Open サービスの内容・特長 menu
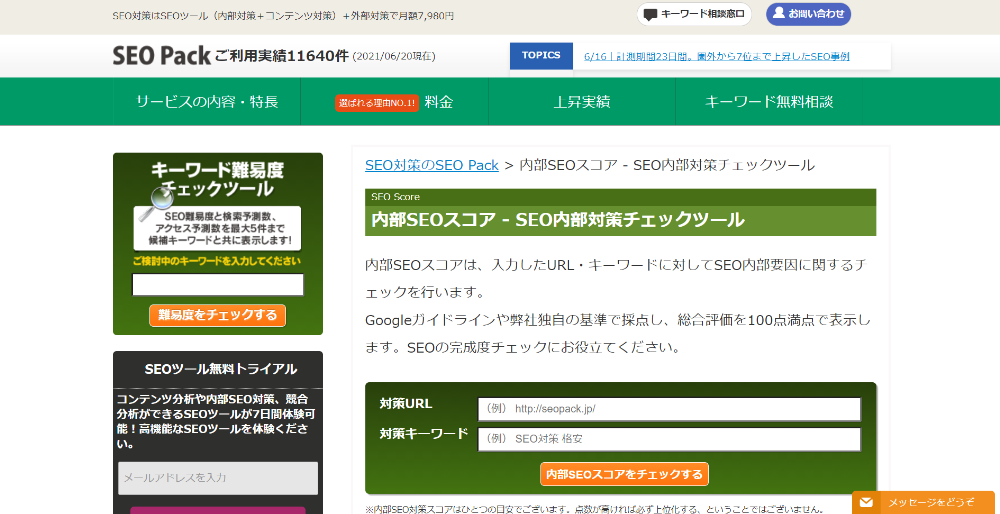 [x=207, y=101]
